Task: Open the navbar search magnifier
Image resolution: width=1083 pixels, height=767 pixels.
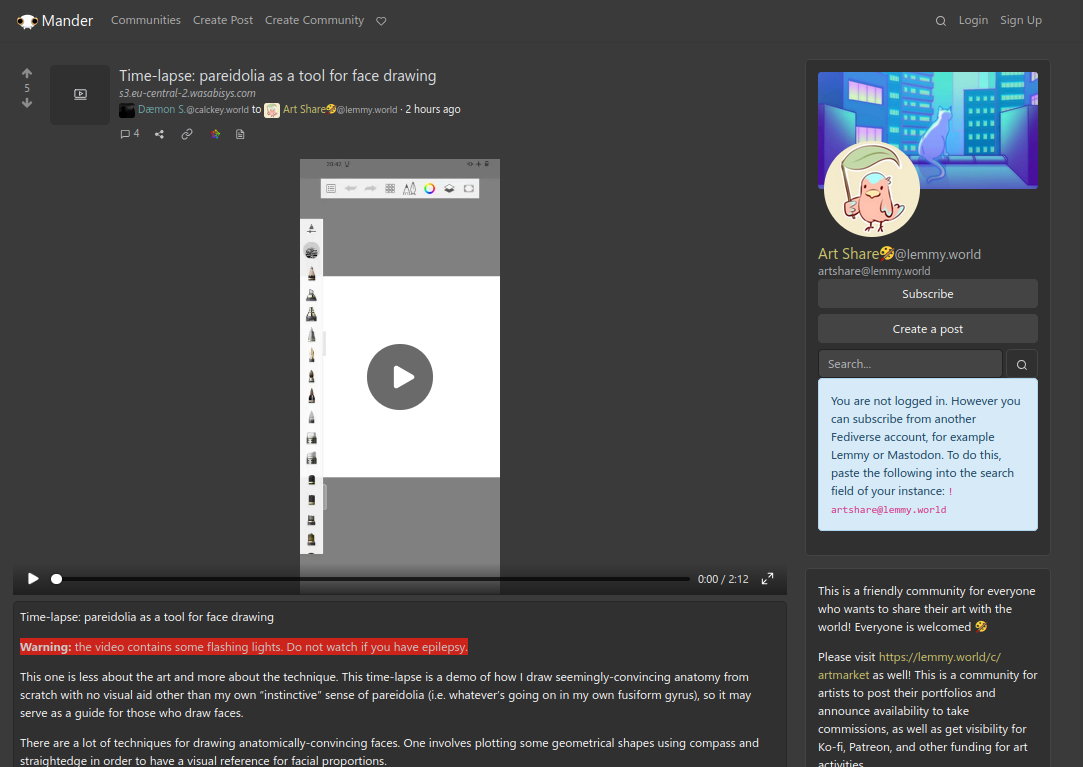Action: point(940,19)
